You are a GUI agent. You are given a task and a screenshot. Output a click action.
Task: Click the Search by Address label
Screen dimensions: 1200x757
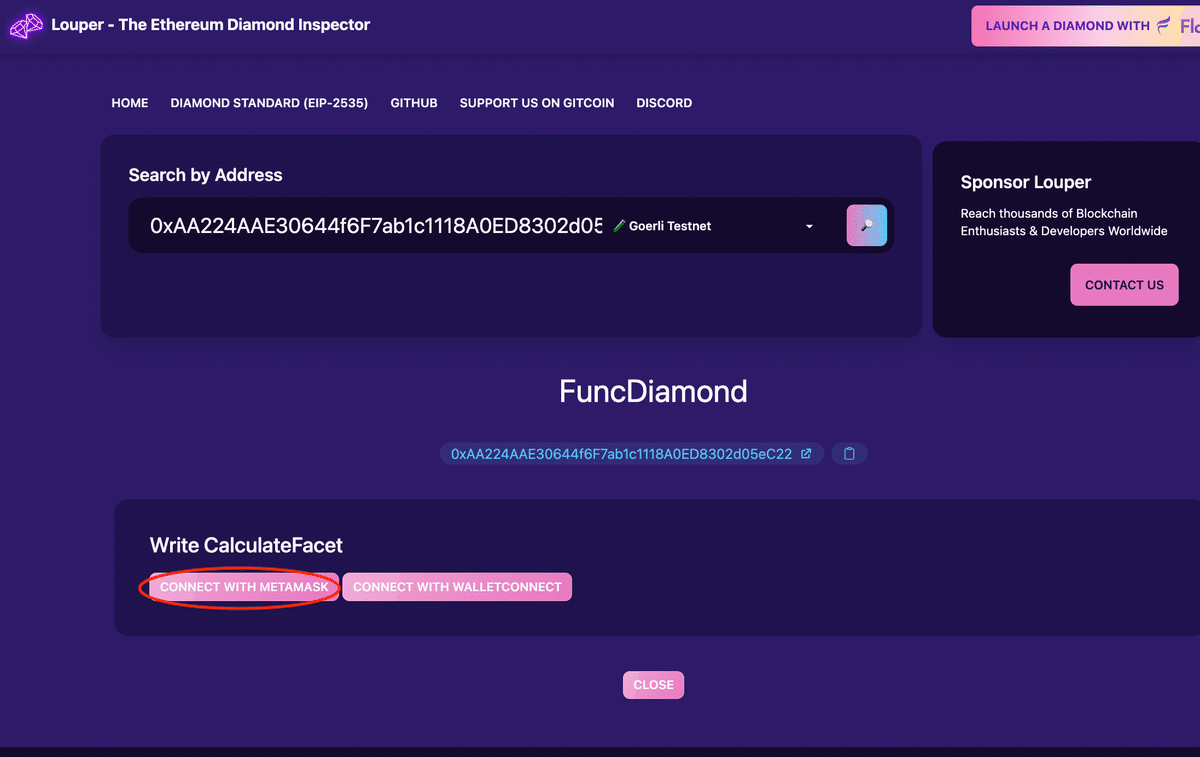coord(205,175)
